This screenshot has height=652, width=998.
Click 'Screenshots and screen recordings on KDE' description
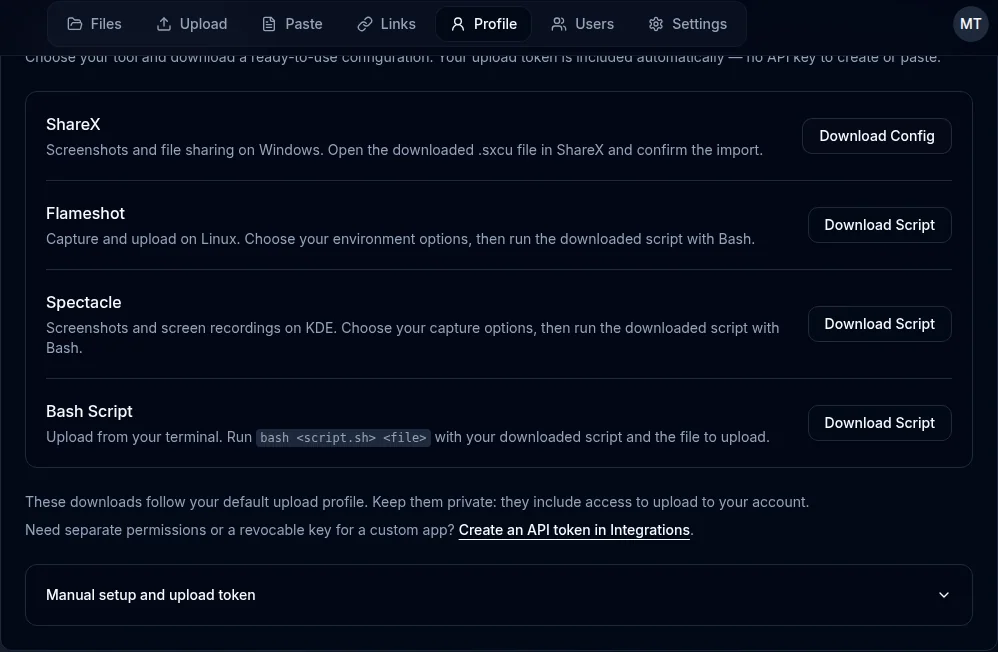click(412, 338)
